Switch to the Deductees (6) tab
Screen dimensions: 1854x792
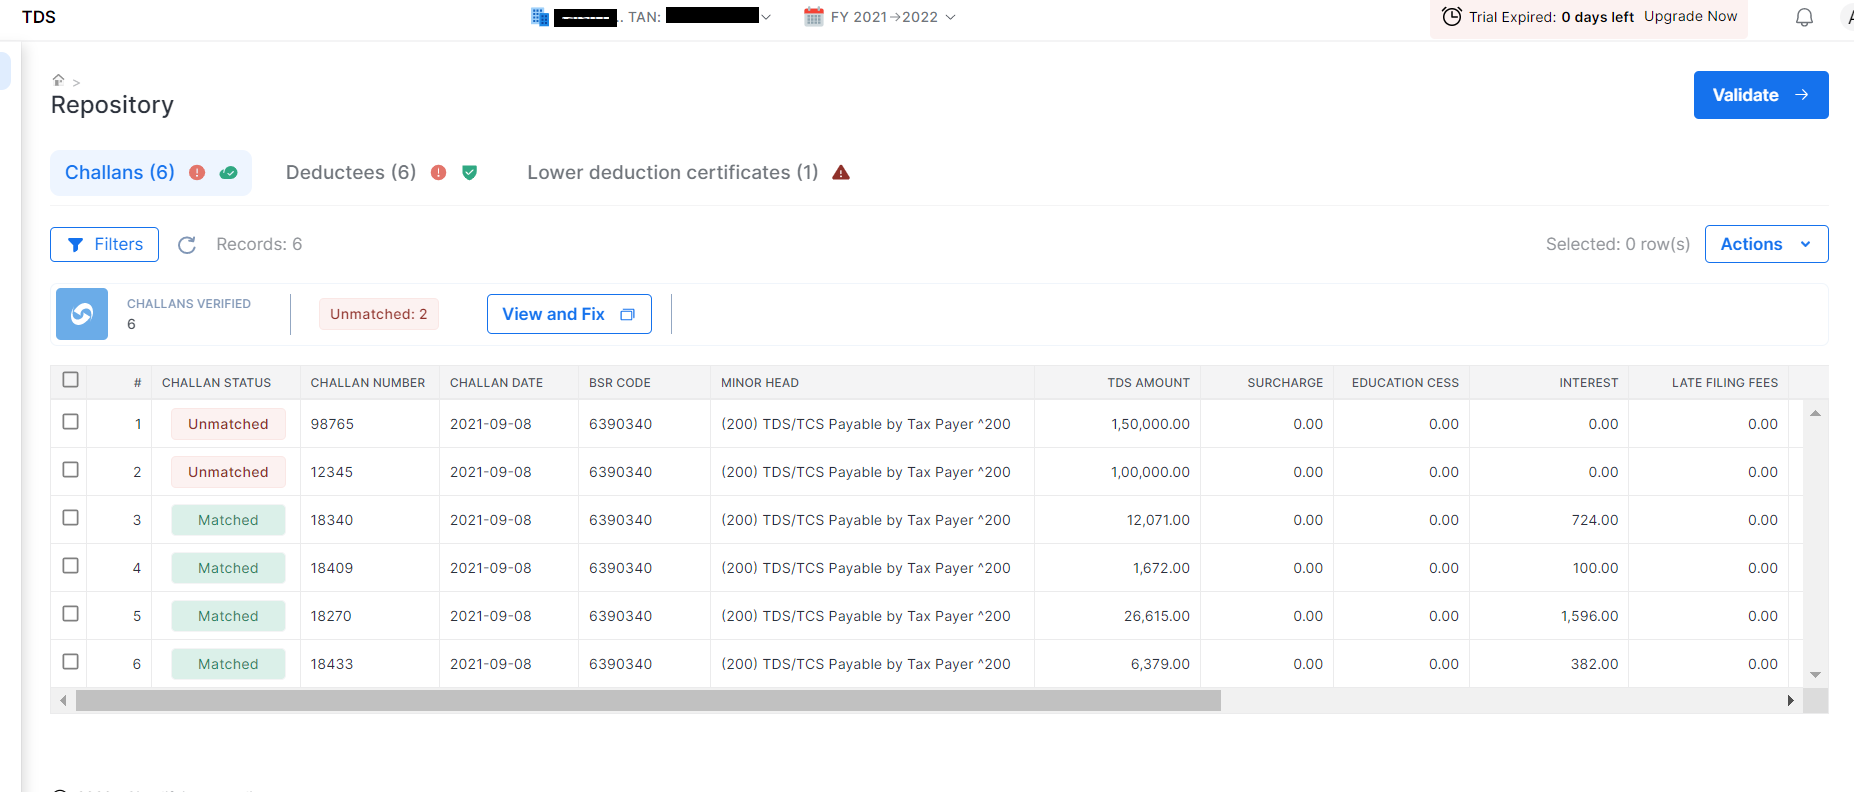[x=350, y=173]
